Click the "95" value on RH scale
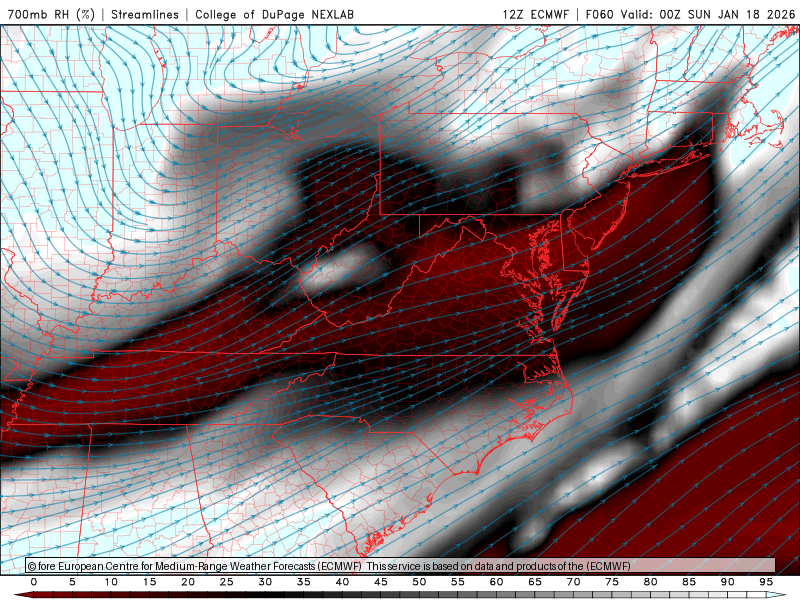The width and height of the screenshot is (800, 600). pos(766,582)
